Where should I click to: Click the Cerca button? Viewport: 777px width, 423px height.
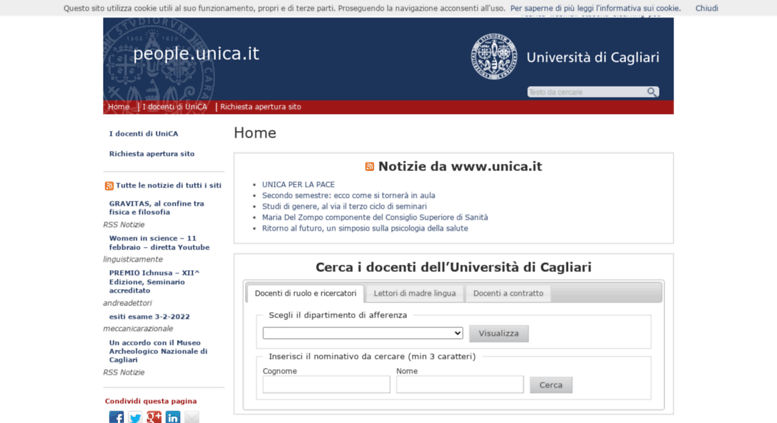coord(551,385)
